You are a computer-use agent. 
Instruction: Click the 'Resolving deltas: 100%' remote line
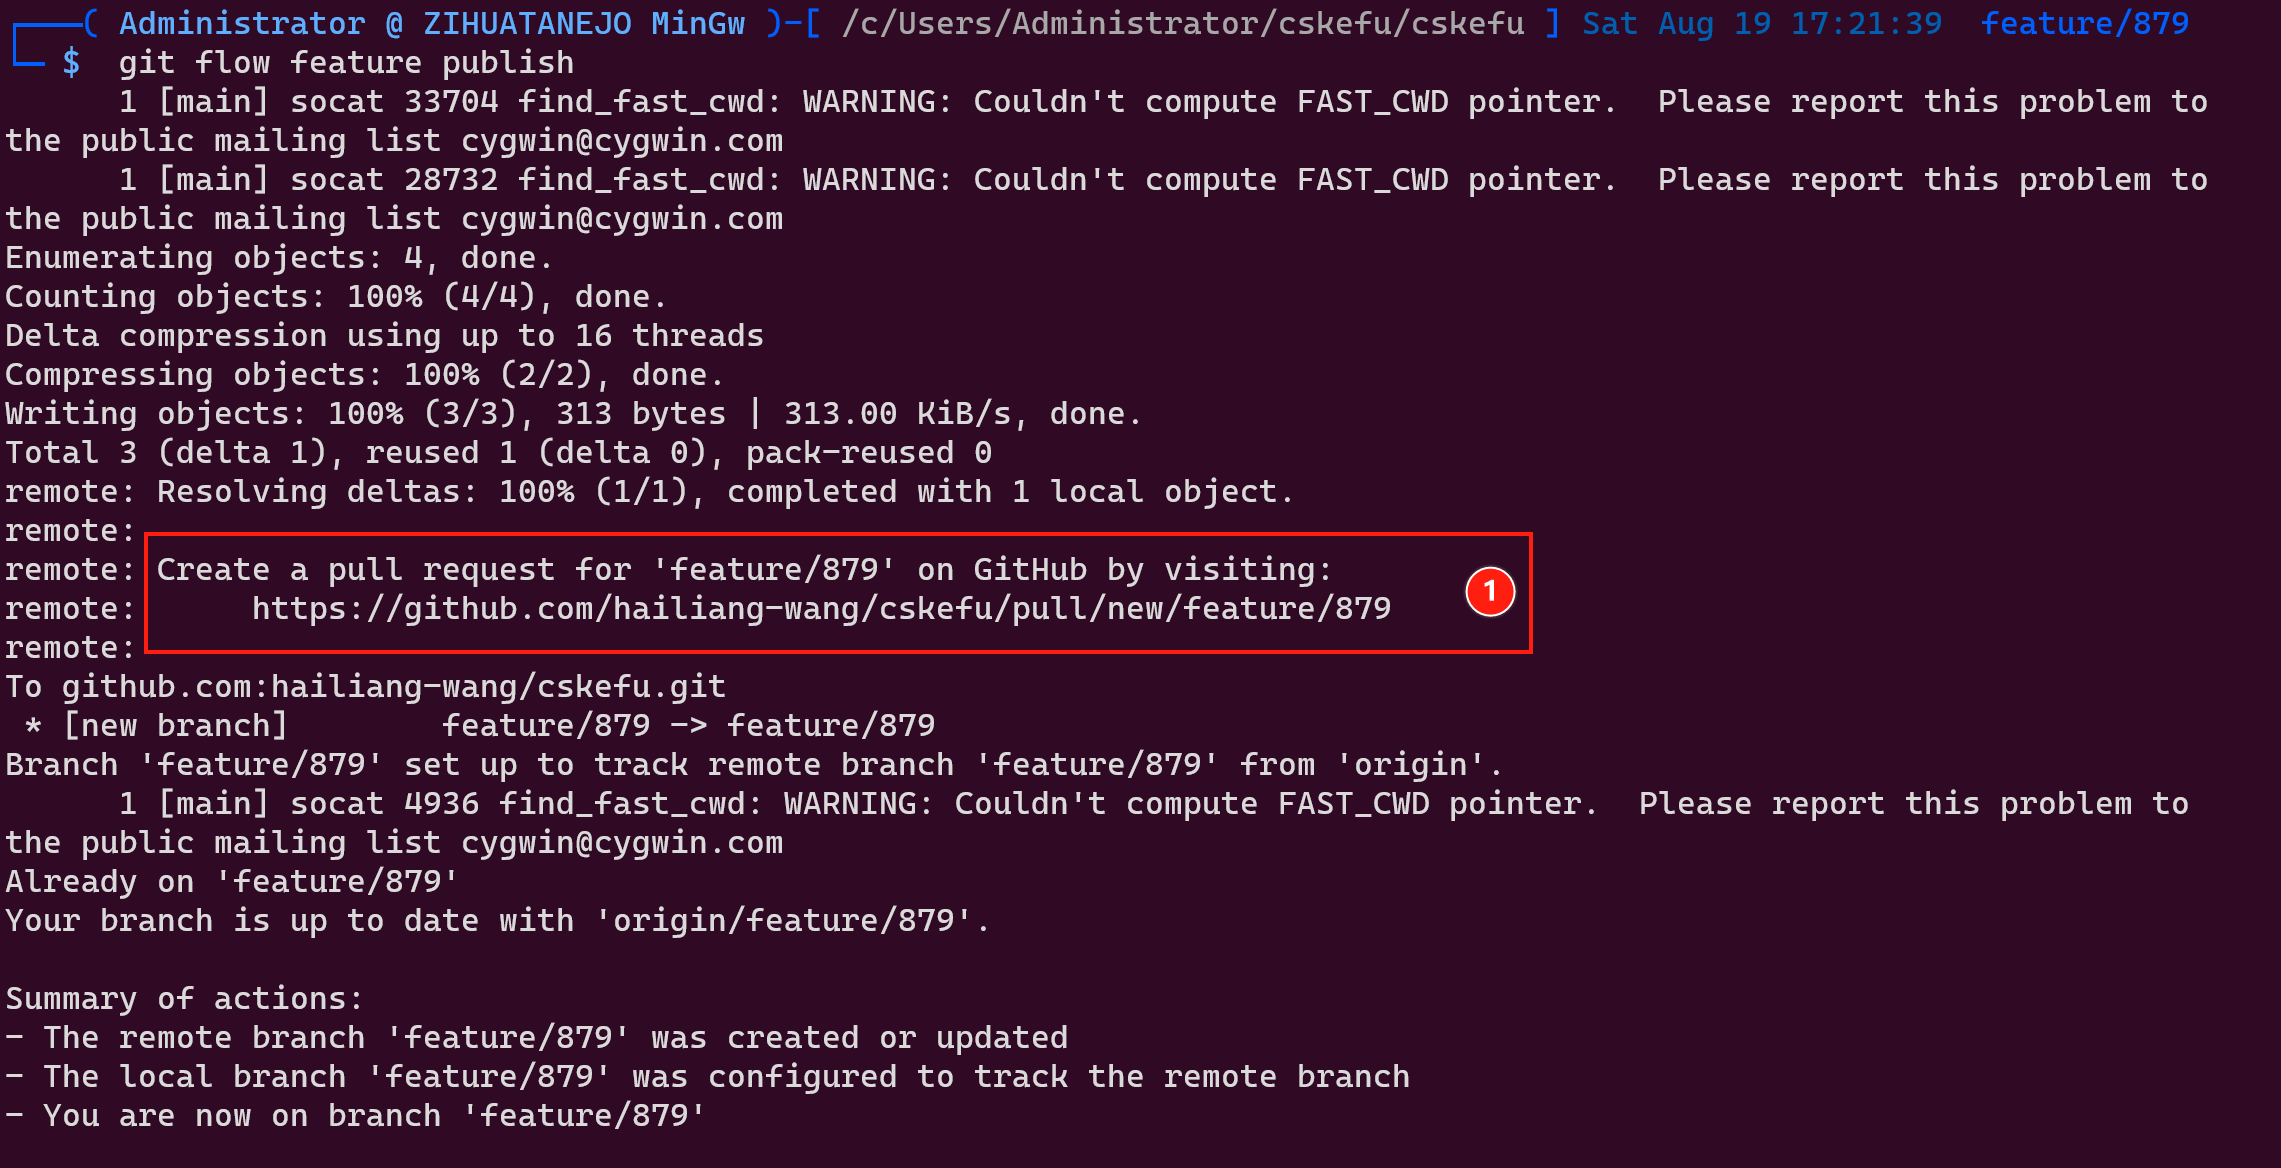[x=649, y=492]
